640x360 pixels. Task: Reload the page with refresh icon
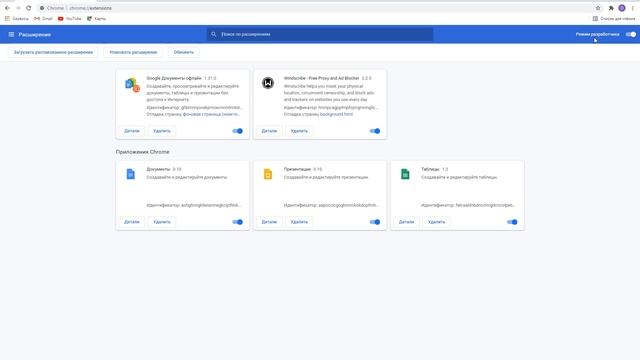[x=29, y=8]
